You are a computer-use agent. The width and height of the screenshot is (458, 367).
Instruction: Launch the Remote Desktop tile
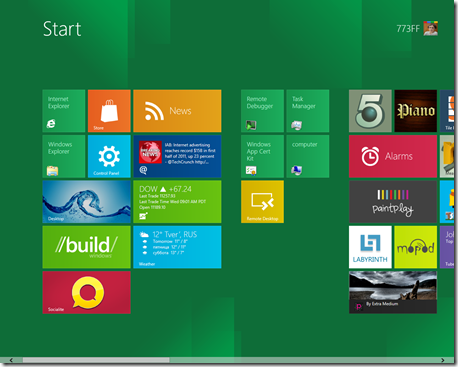pyautogui.click(x=262, y=201)
